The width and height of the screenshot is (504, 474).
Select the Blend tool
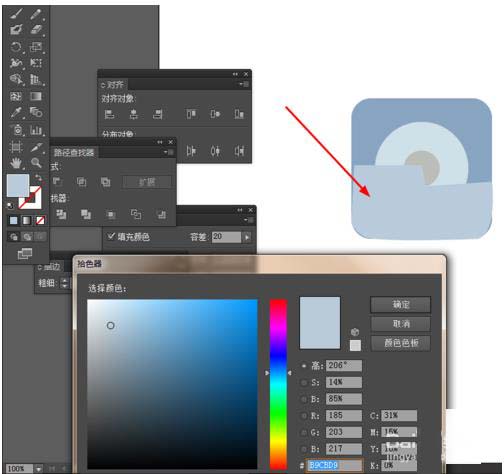pyautogui.click(x=36, y=112)
